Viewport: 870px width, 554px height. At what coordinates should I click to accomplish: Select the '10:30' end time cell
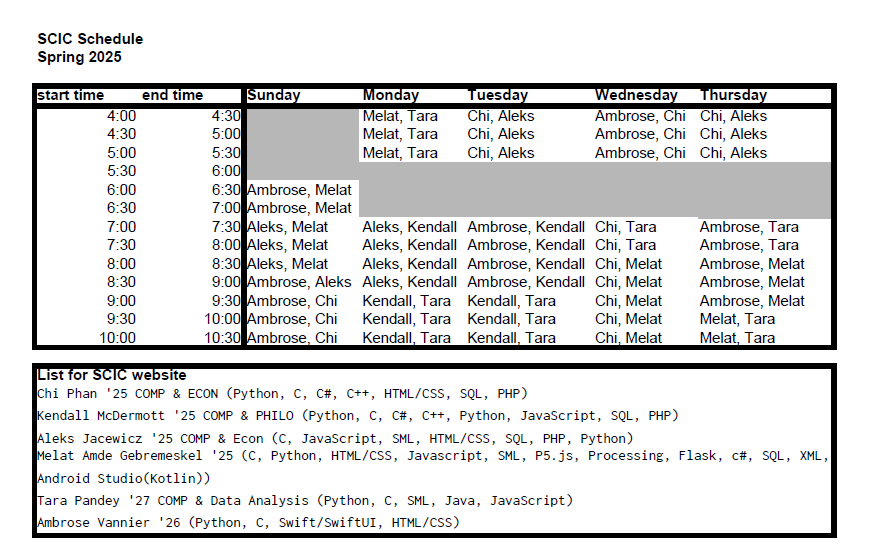pyautogui.click(x=222, y=338)
